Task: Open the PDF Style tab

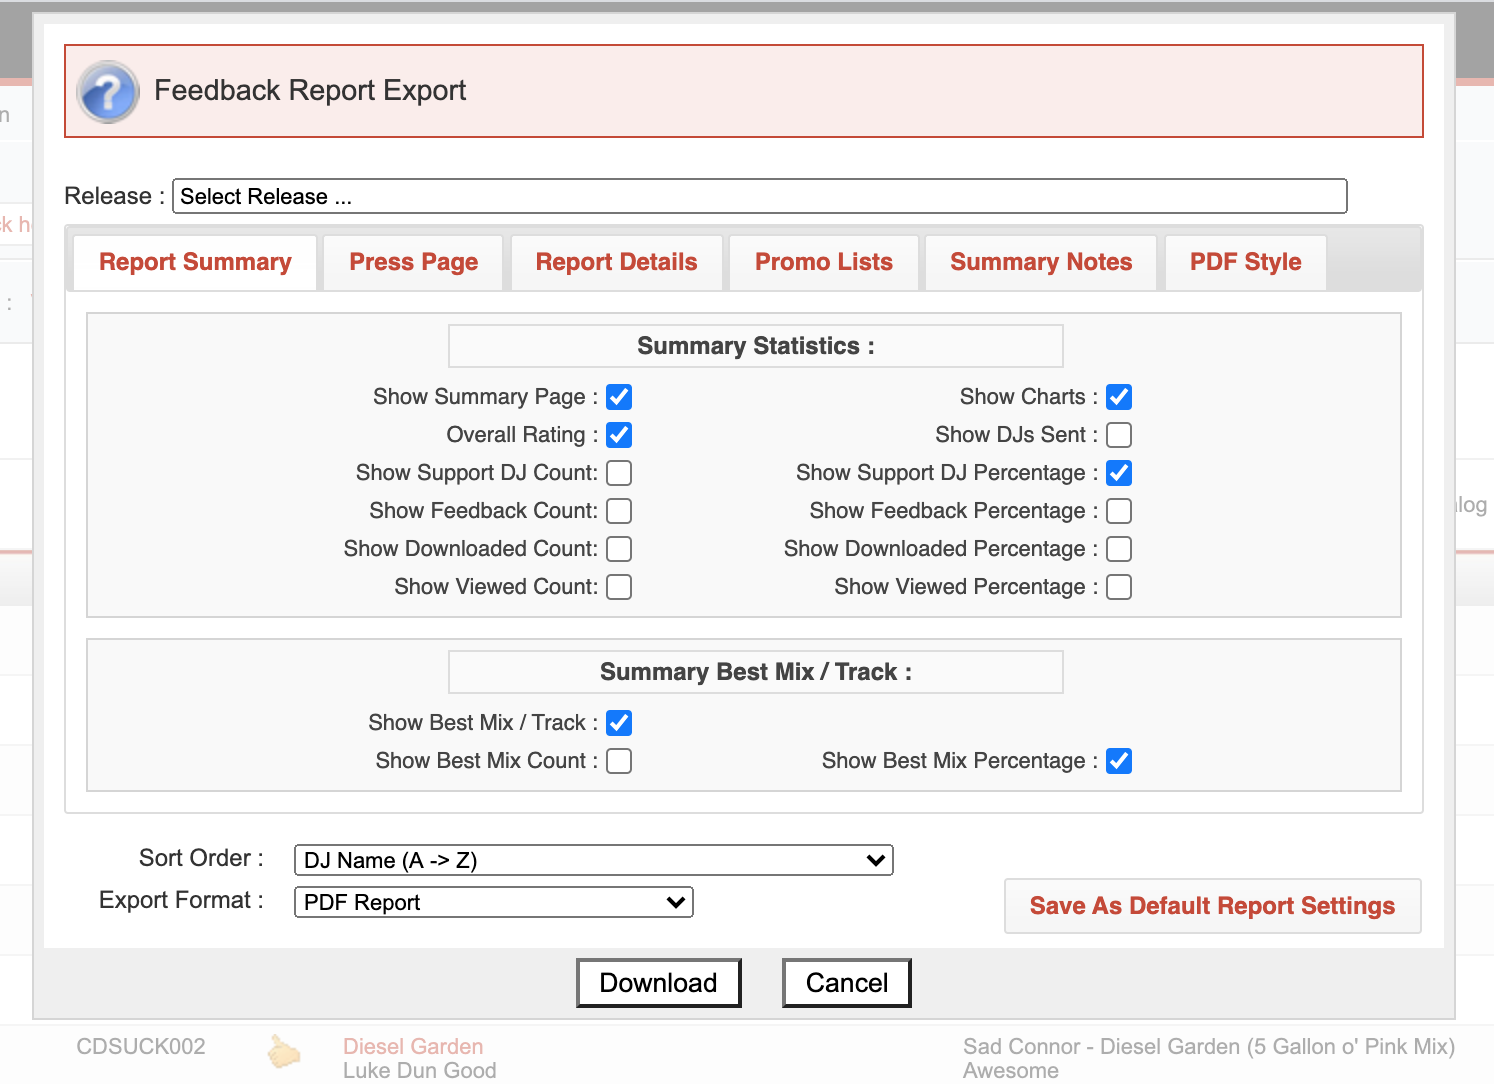Action: [1245, 262]
